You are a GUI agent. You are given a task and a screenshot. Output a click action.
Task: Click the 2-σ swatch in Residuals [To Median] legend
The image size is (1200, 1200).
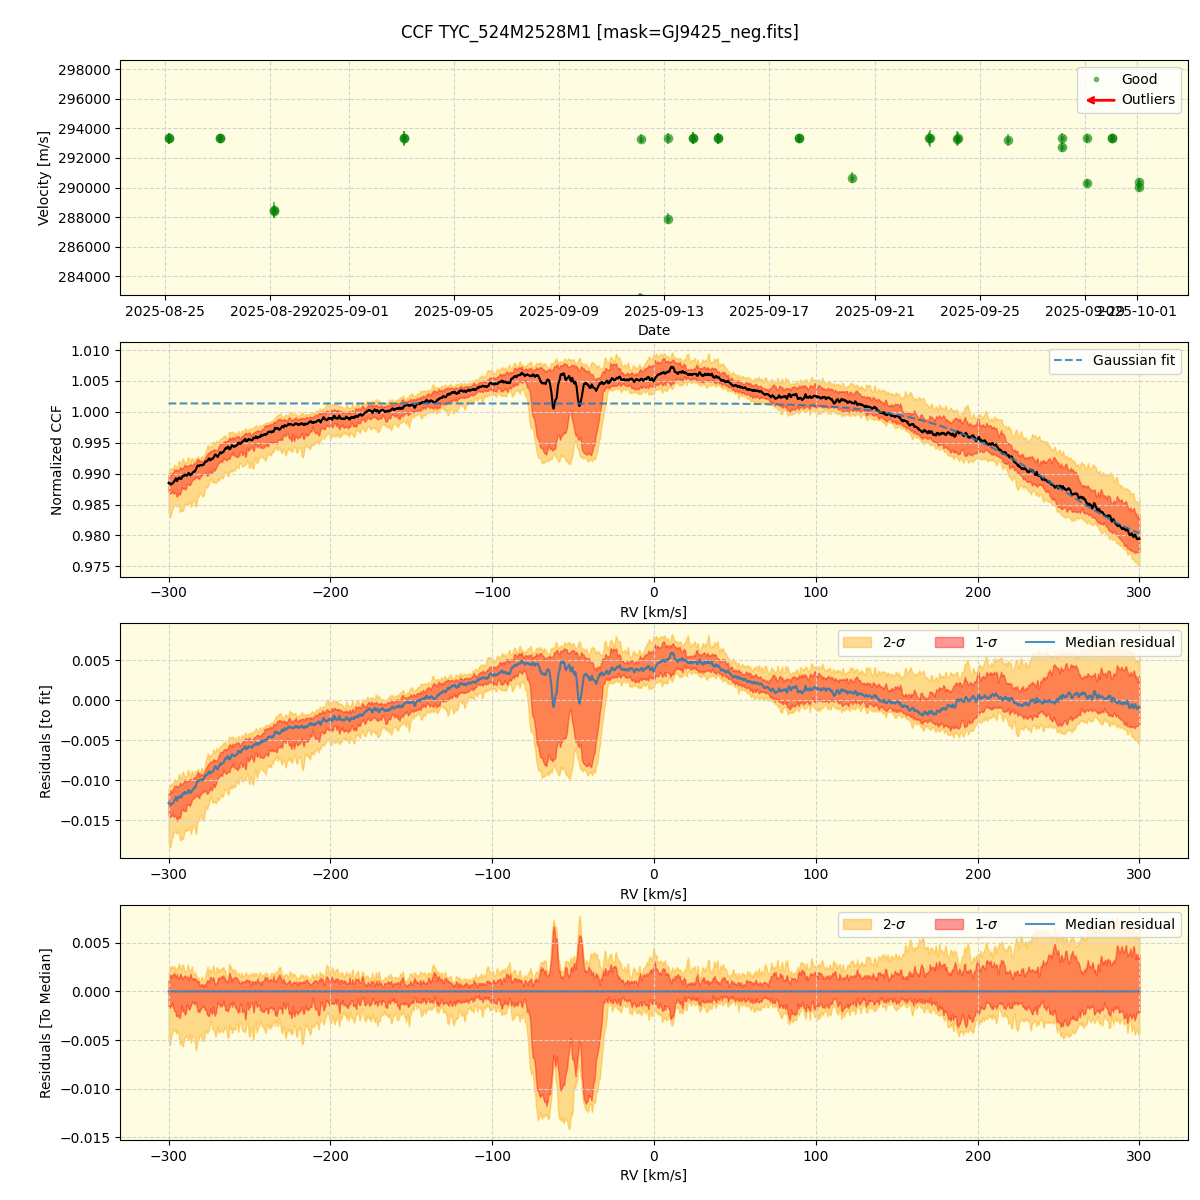857,925
